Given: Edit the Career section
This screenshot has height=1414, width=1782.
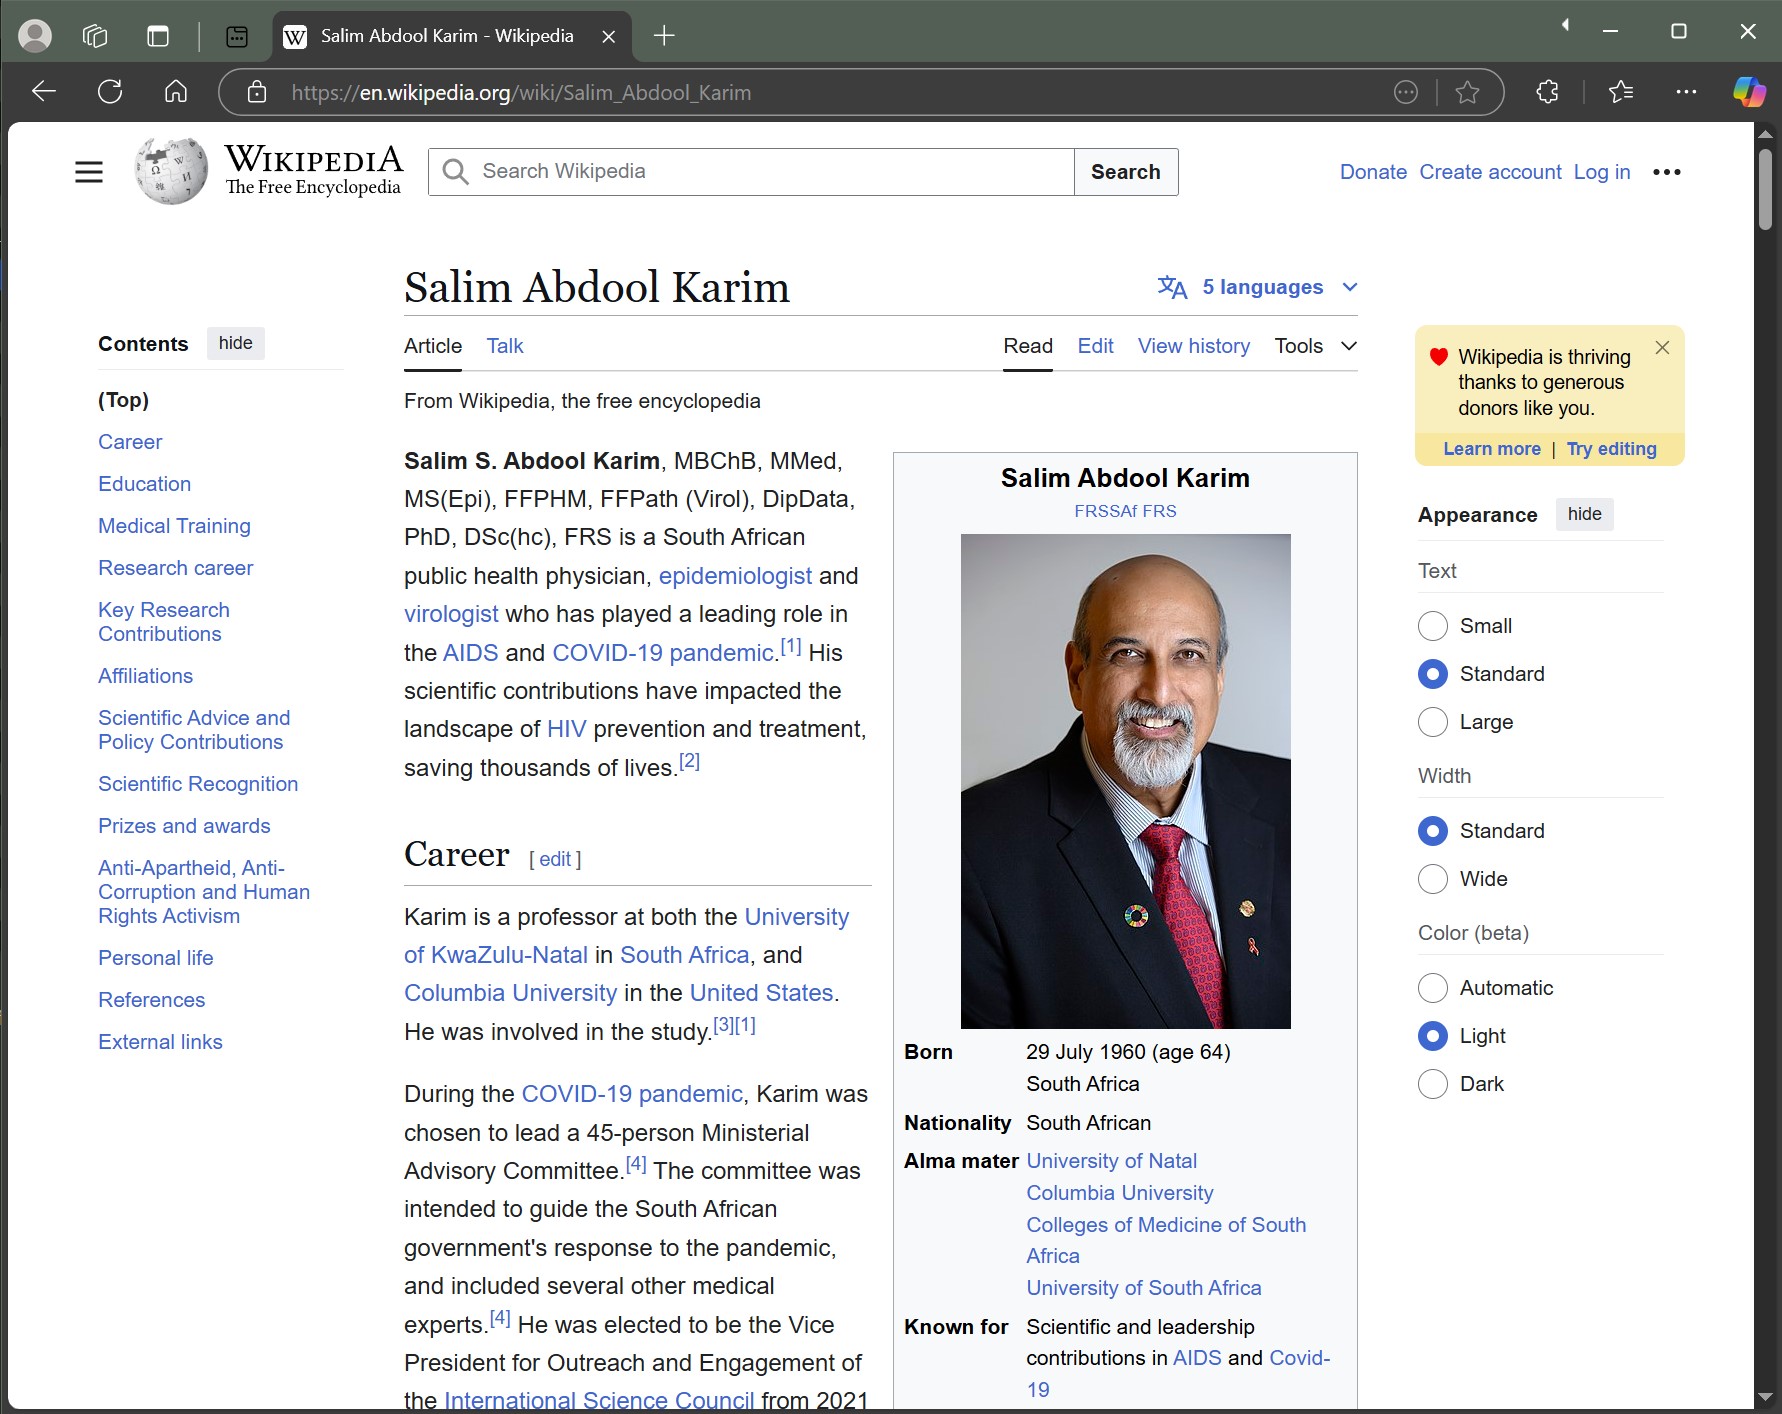Looking at the screenshot, I should pos(555,859).
